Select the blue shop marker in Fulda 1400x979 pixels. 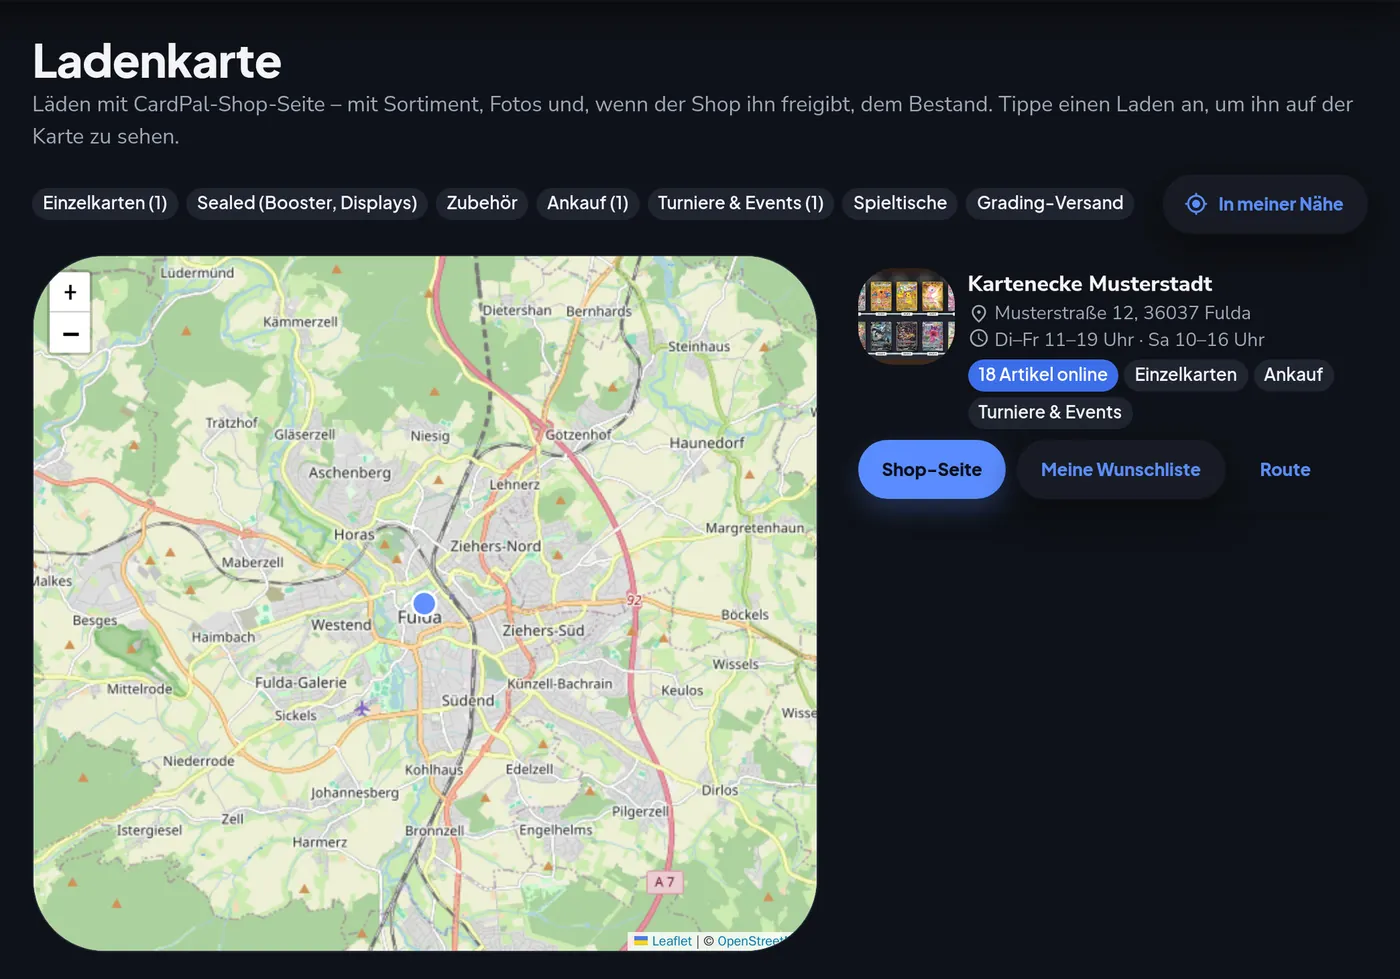coord(424,603)
